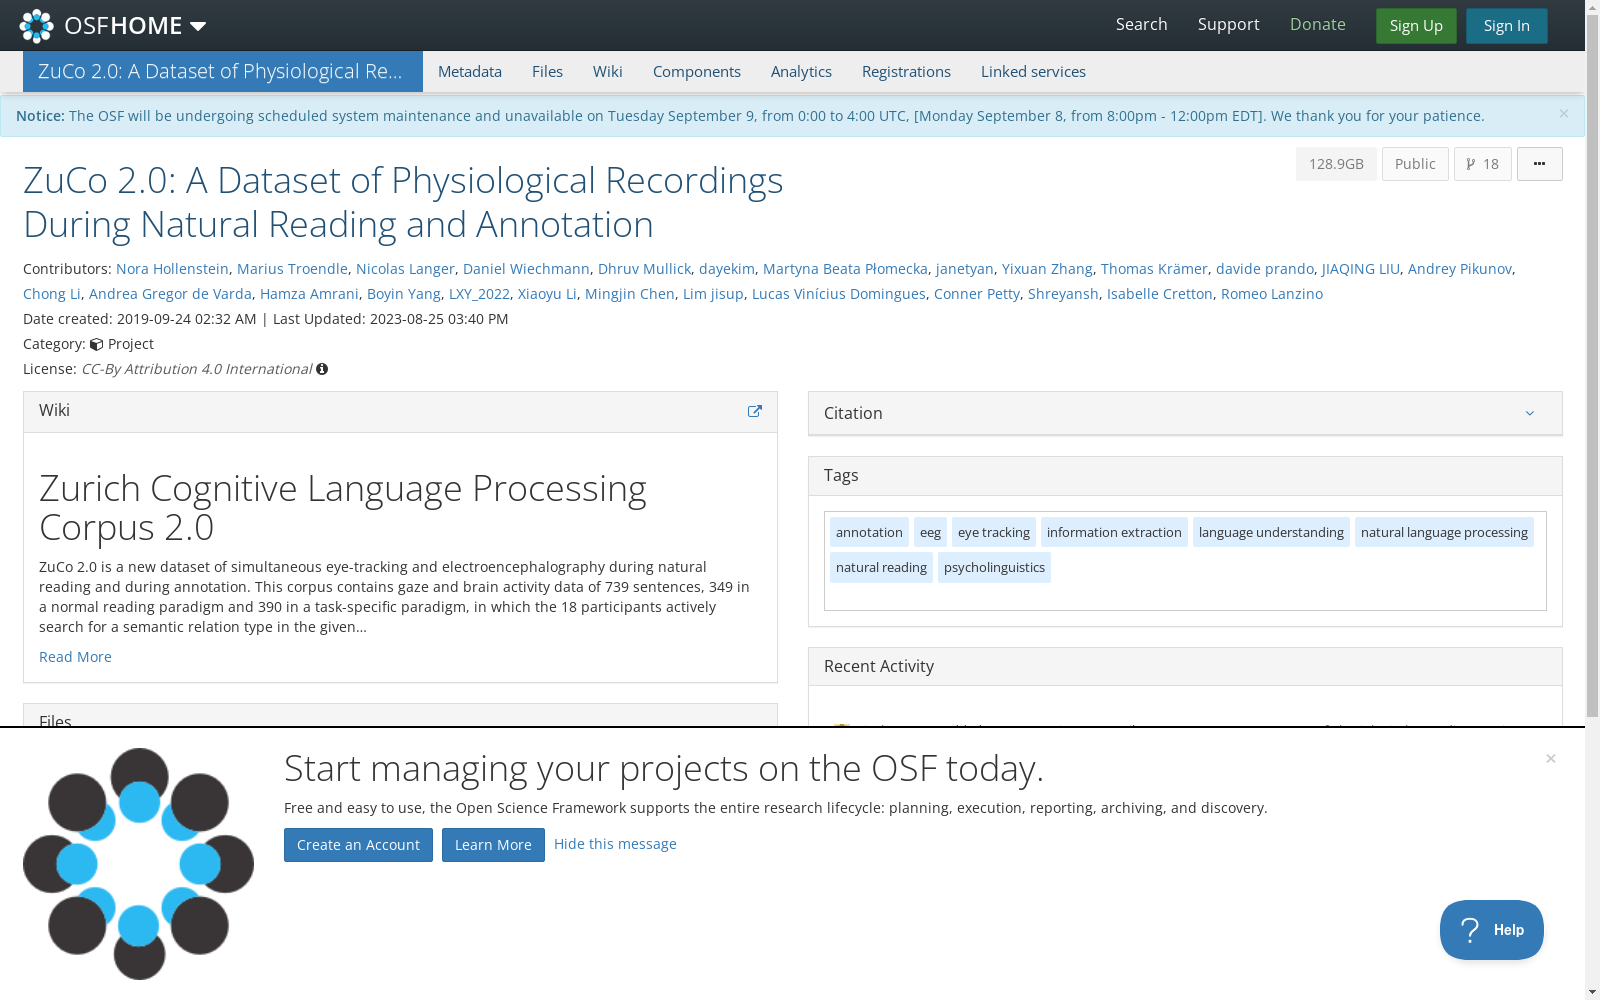The width and height of the screenshot is (1600, 1000).
Task: Click the information extraction tag
Action: point(1114,532)
